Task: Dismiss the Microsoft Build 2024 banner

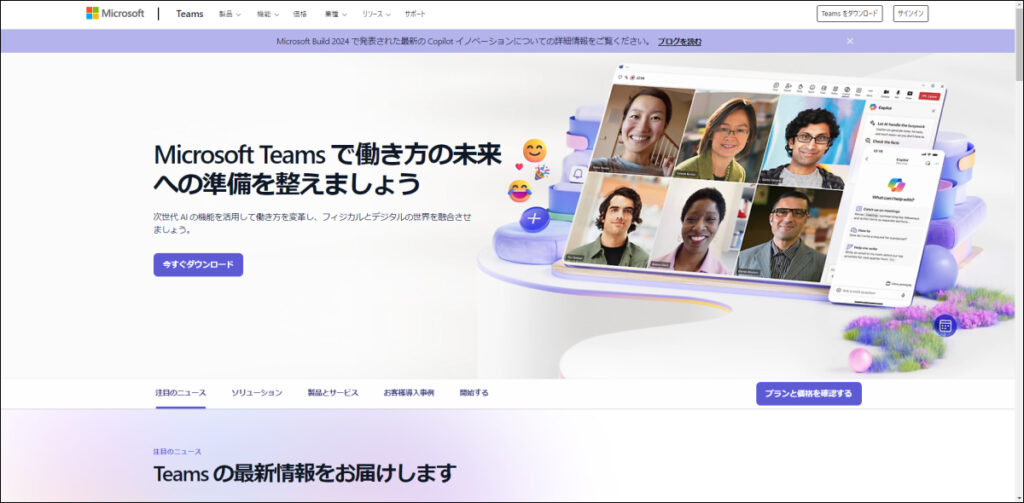Action: point(850,41)
